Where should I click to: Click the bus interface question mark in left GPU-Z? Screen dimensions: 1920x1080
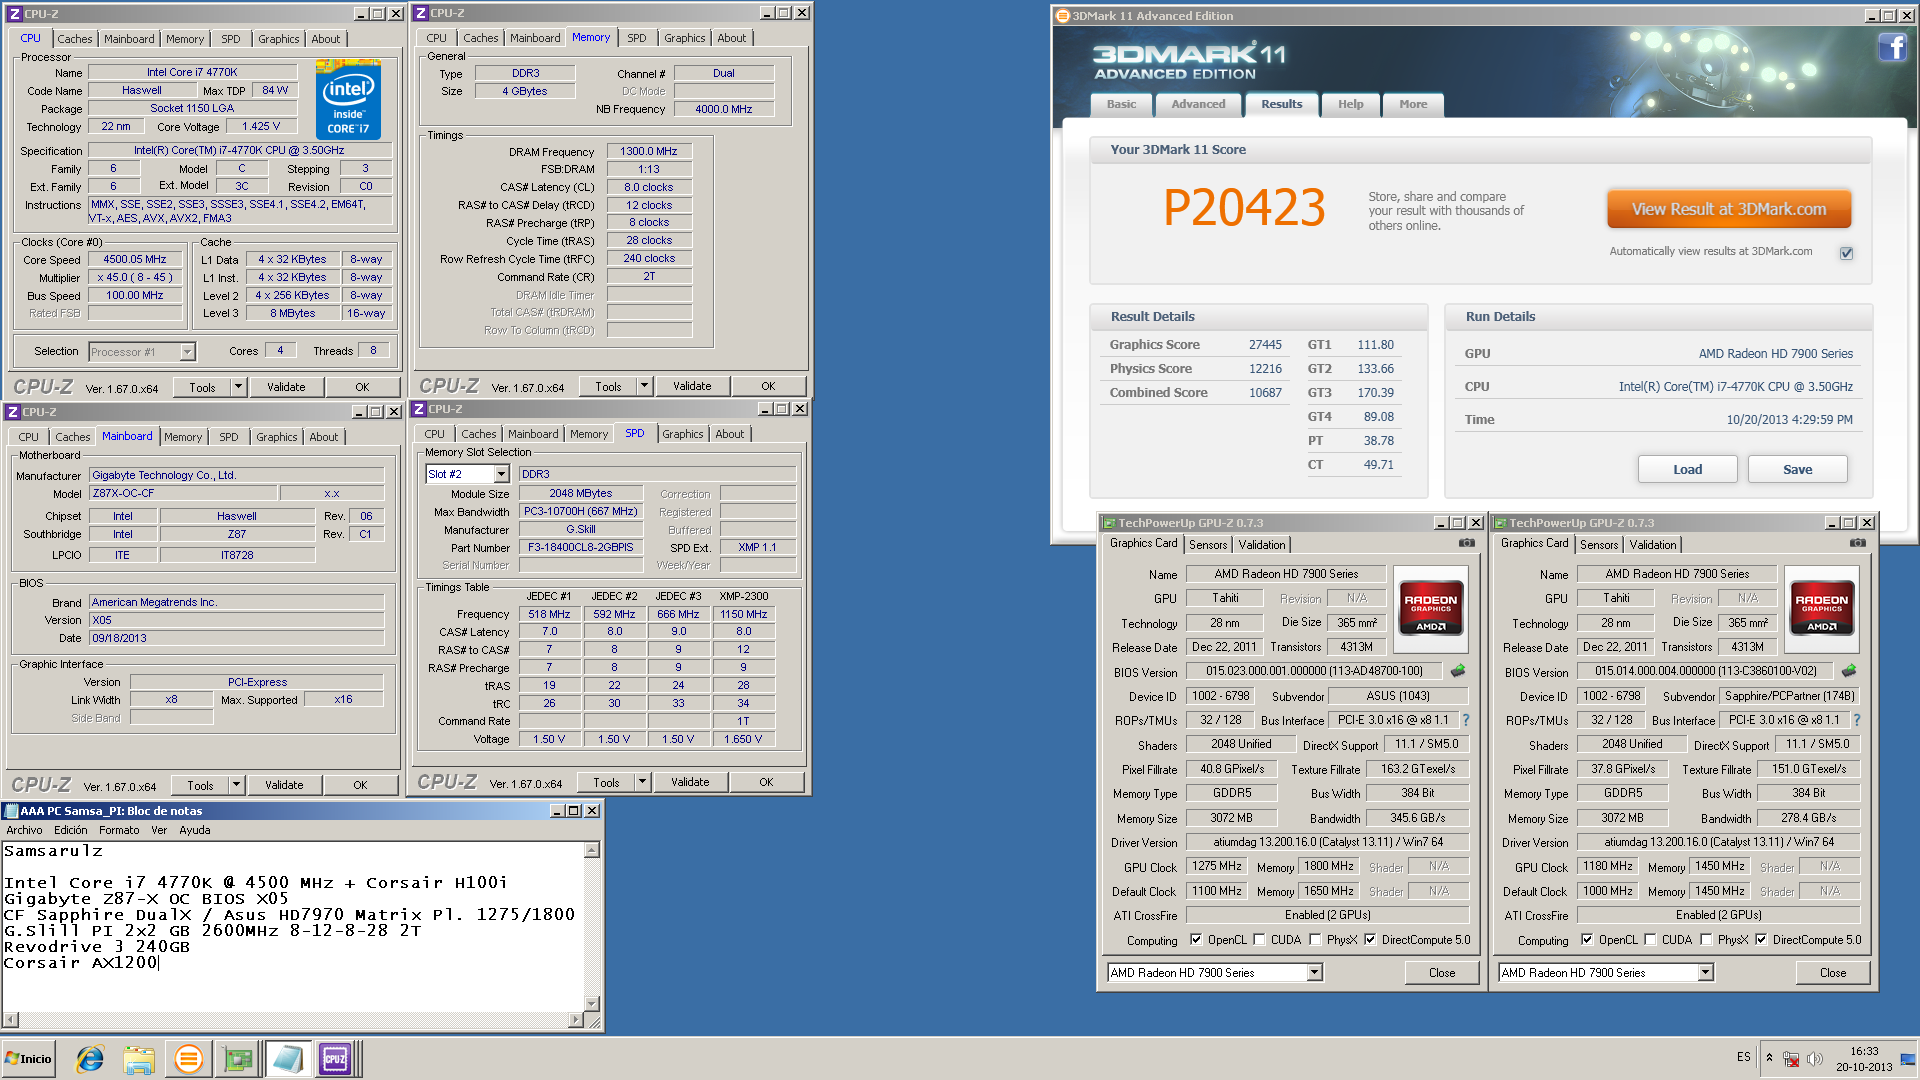pos(1466,720)
